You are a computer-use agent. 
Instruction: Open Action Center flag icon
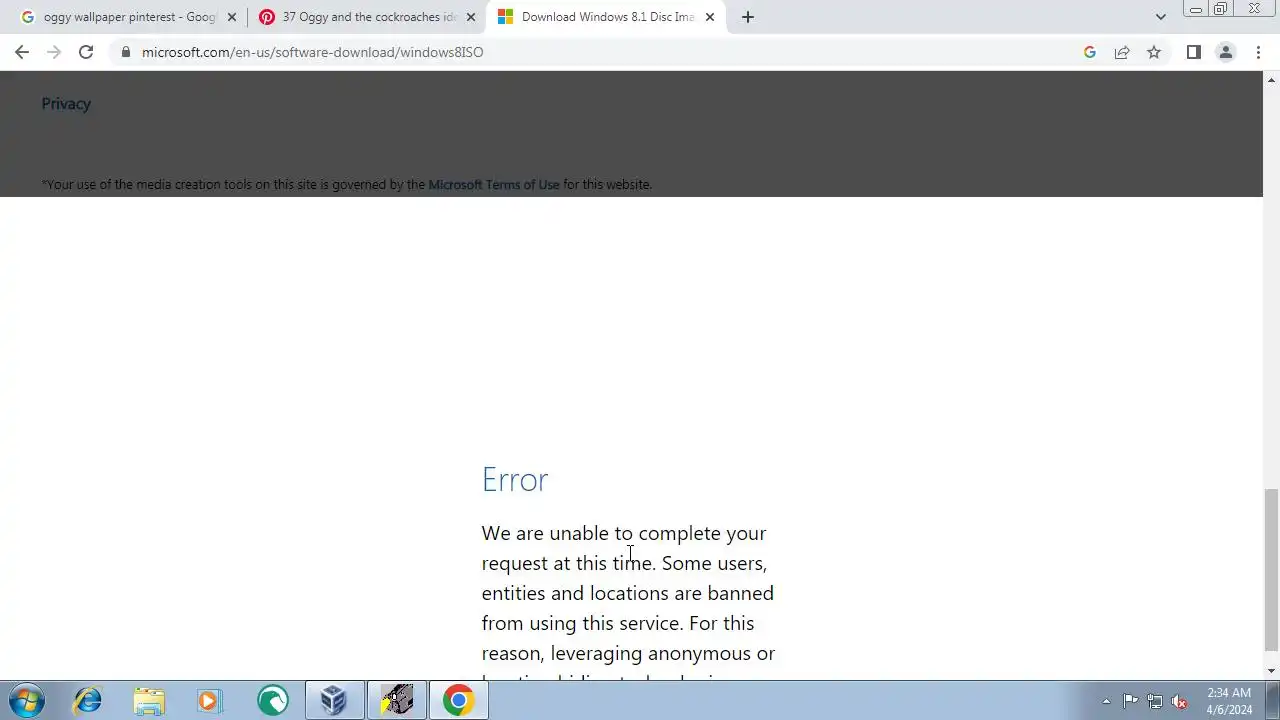point(1130,701)
